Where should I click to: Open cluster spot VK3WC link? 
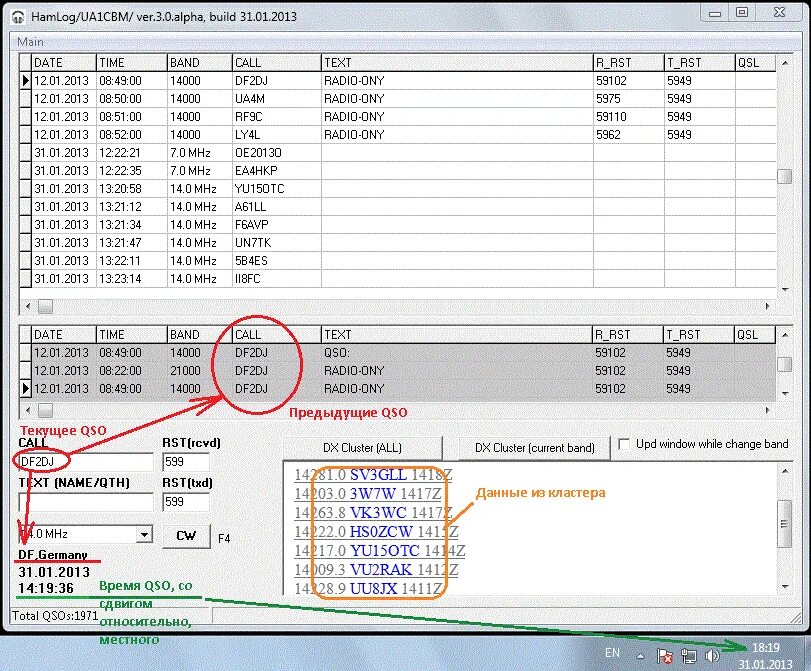[x=378, y=513]
